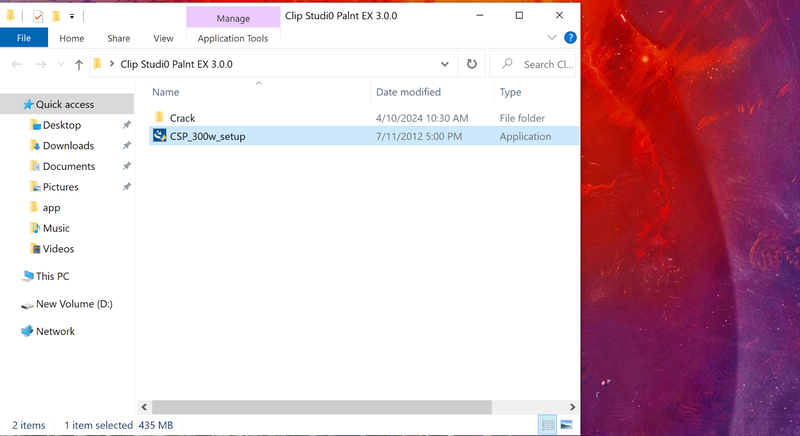
Task: Refresh the current folder
Action: 472,64
